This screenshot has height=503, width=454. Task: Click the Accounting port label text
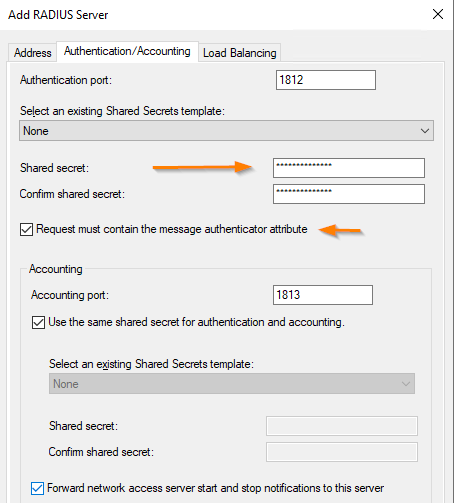(70, 295)
